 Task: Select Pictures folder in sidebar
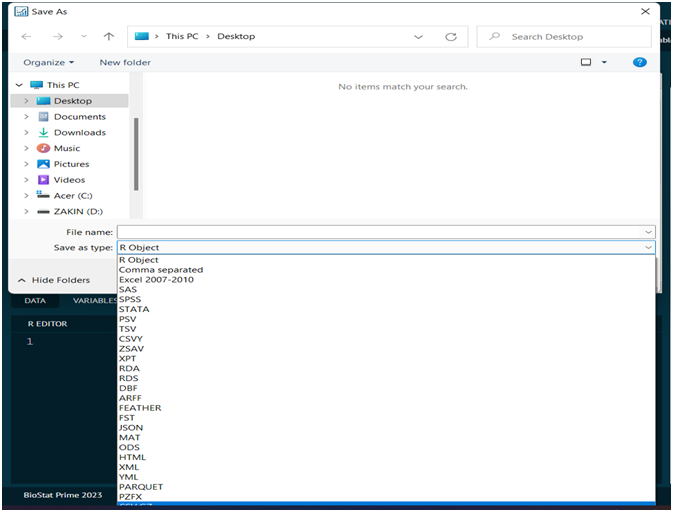[x=72, y=164]
